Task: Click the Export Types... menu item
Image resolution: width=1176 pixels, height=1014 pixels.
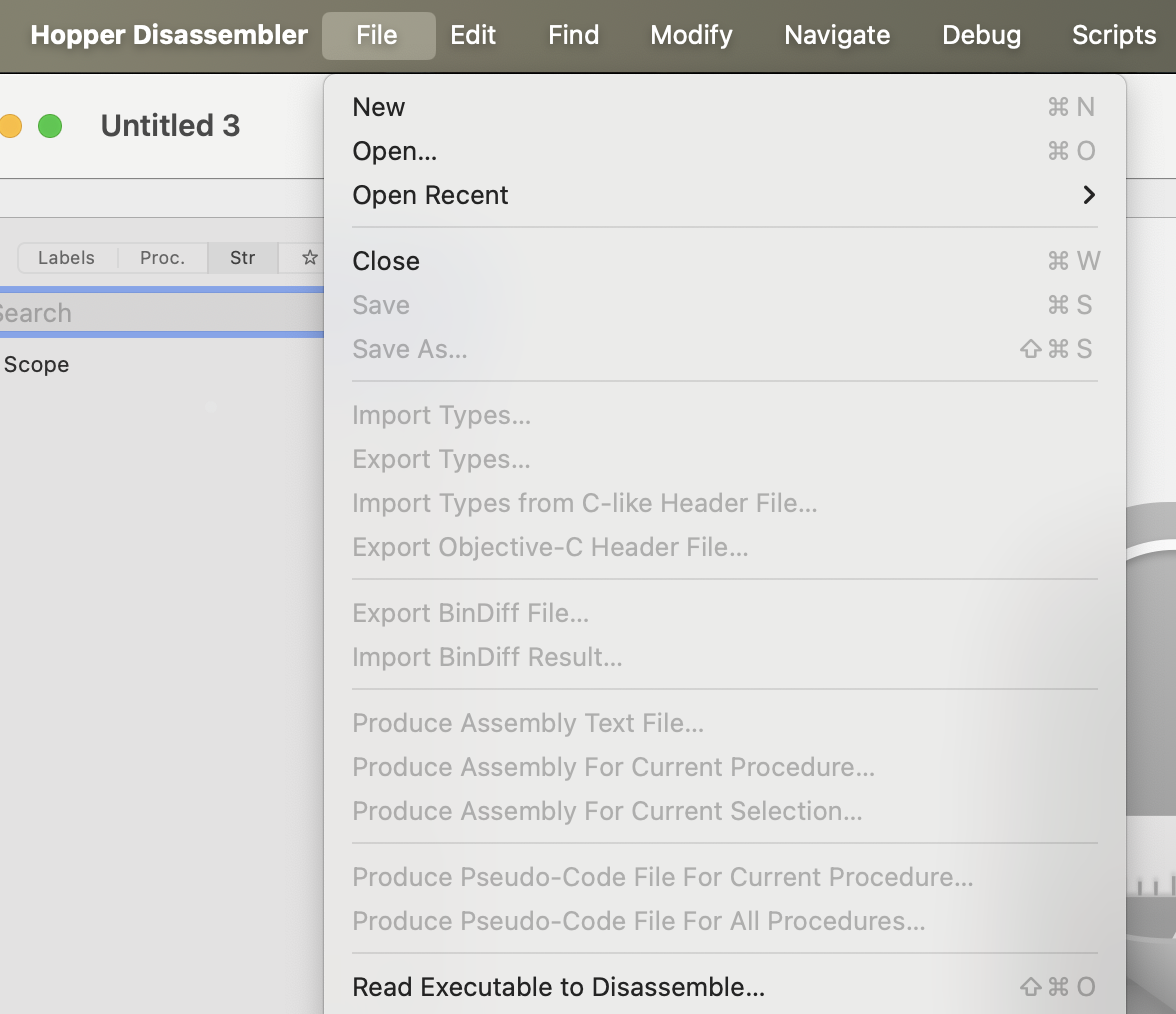Action: tap(724, 459)
